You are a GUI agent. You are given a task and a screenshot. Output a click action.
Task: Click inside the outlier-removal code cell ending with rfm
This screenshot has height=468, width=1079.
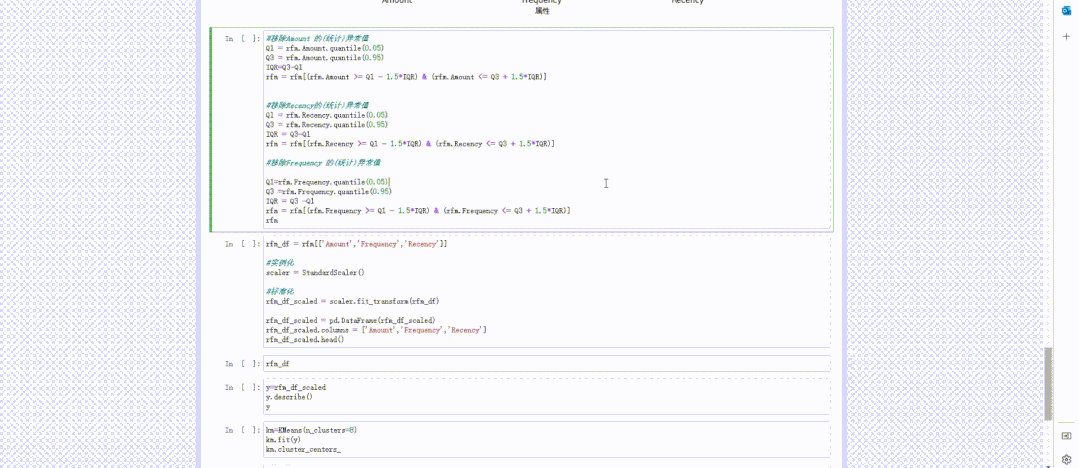point(547,129)
